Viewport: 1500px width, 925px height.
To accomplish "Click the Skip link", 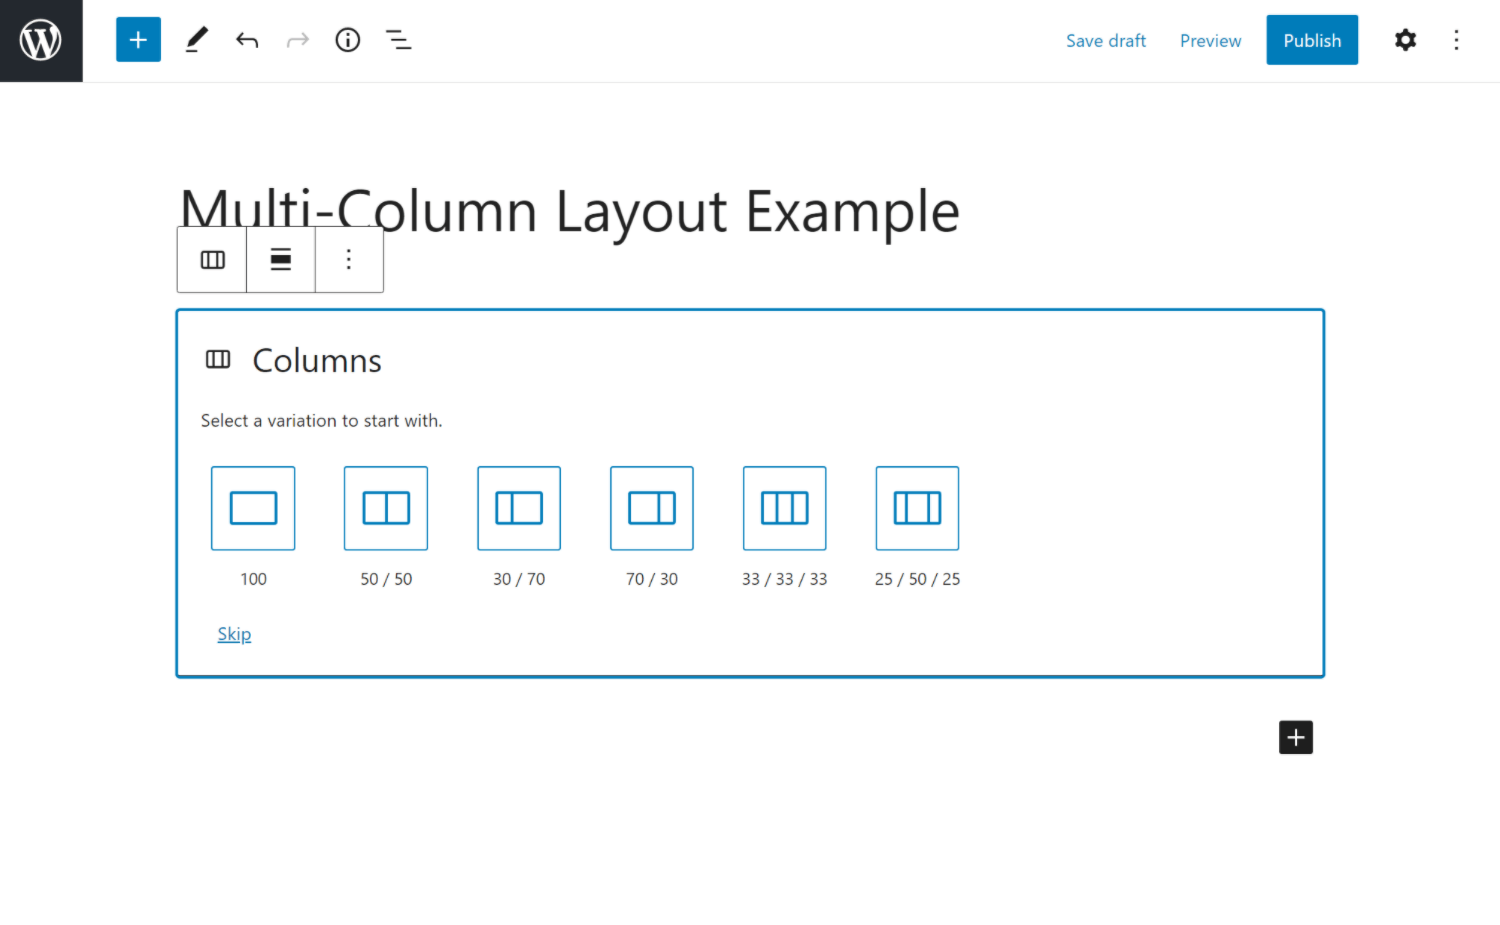I will [234, 633].
